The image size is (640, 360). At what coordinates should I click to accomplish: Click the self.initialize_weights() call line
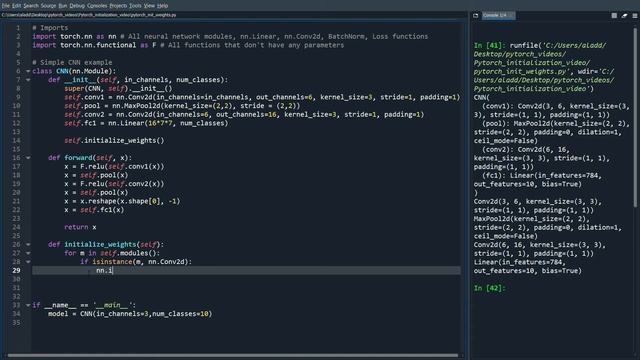click(x=114, y=140)
